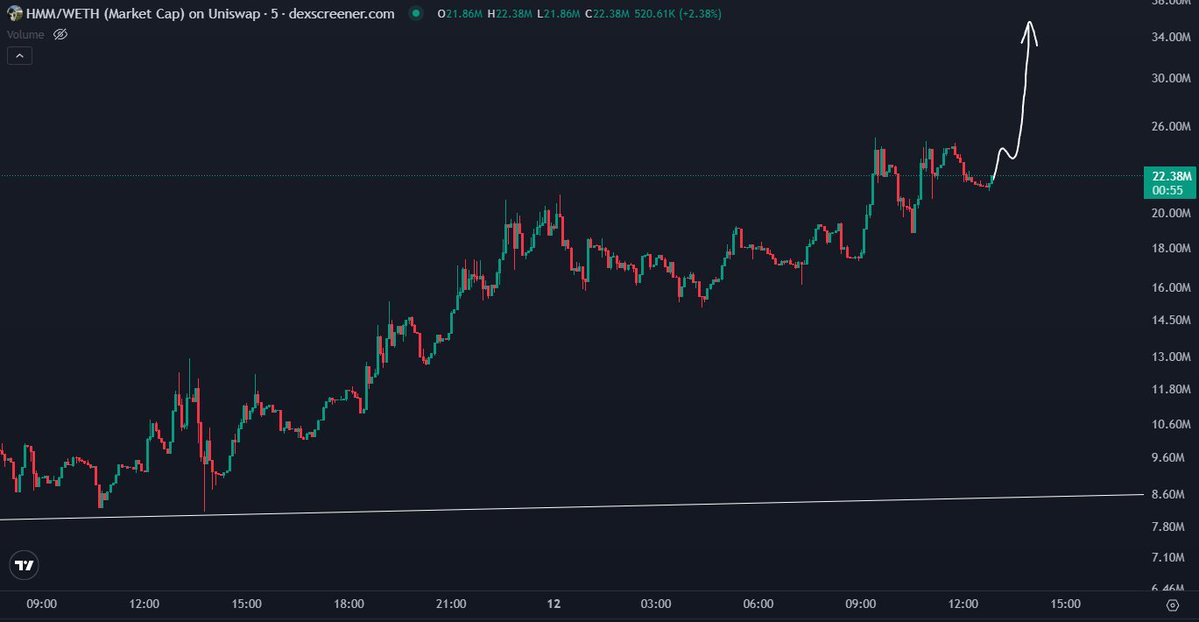The image size is (1199, 622).
Task: Click the O21.86M open value in header
Action: point(460,14)
